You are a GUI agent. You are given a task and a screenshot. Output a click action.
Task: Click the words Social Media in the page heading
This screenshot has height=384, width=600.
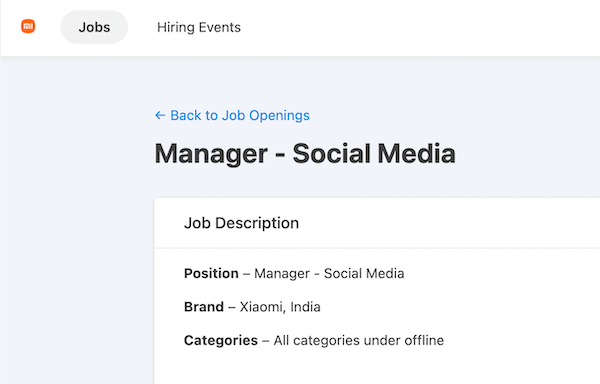374,154
